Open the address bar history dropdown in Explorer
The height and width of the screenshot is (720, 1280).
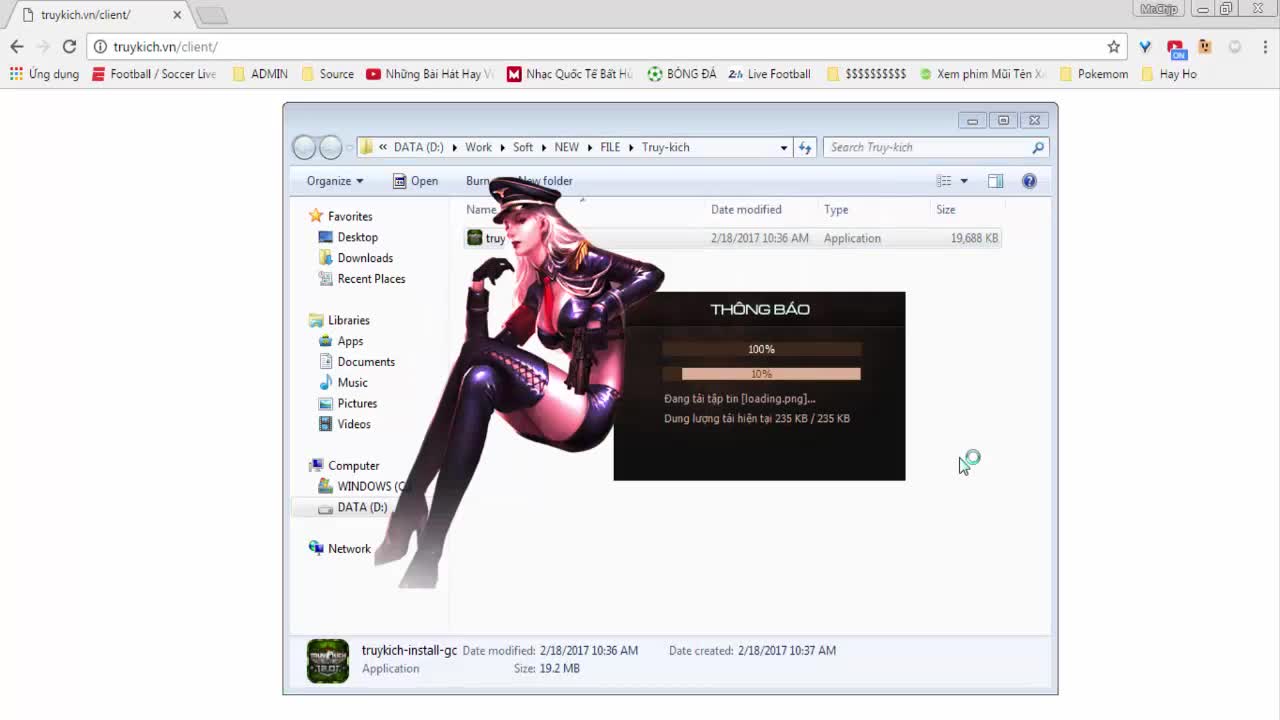pos(784,148)
